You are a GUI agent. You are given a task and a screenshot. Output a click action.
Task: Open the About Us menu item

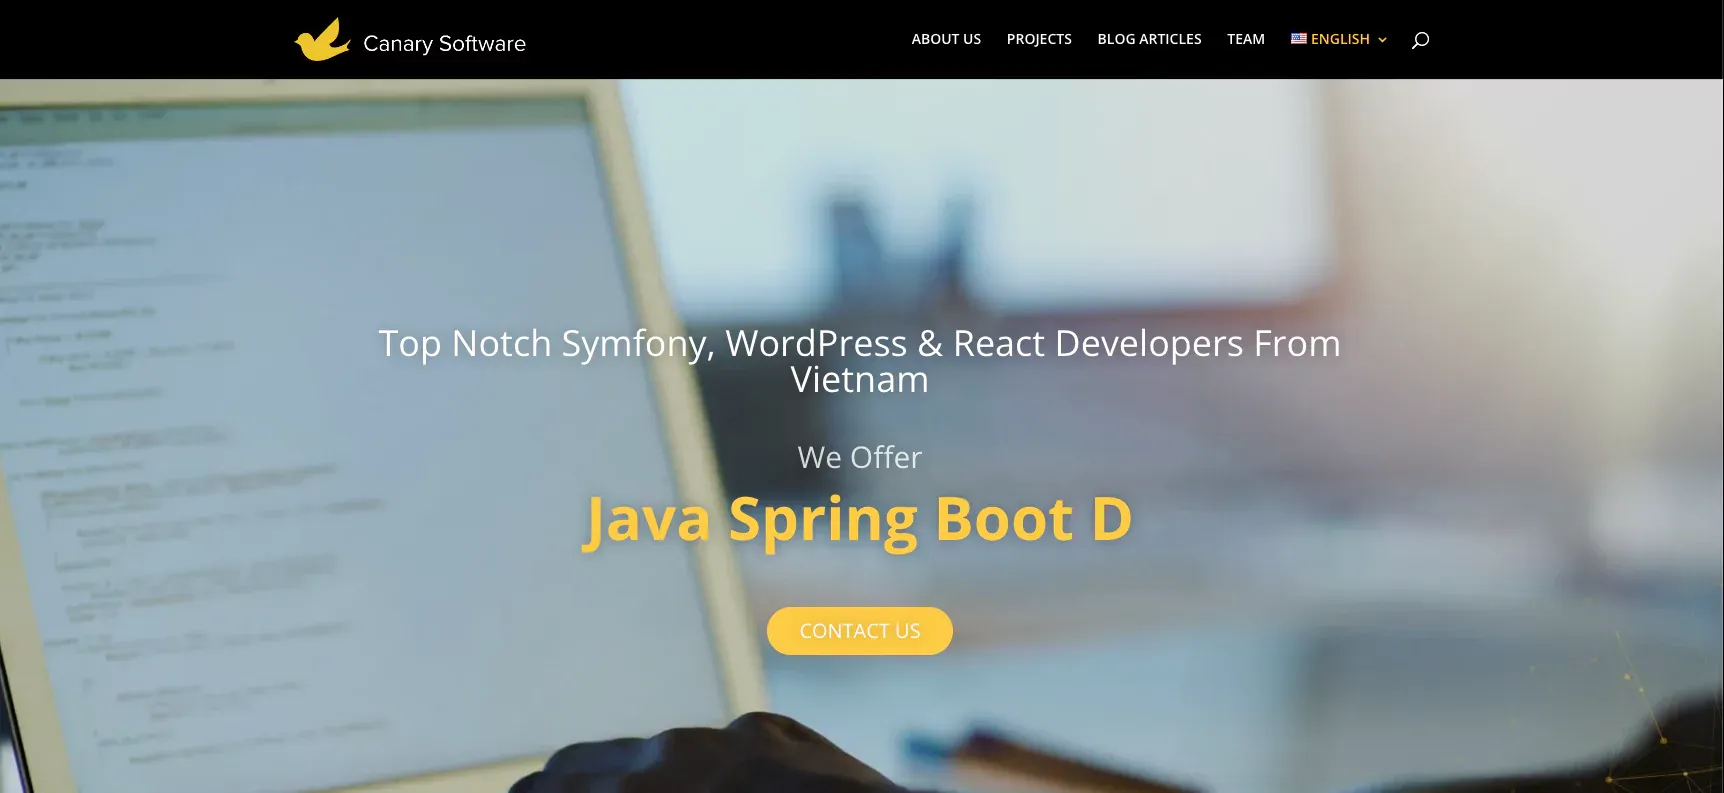pos(946,39)
